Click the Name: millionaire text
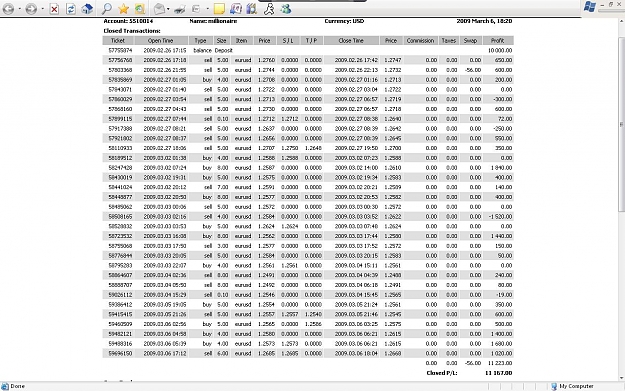The height and width of the screenshot is (391, 625). pyautogui.click(x=213, y=21)
